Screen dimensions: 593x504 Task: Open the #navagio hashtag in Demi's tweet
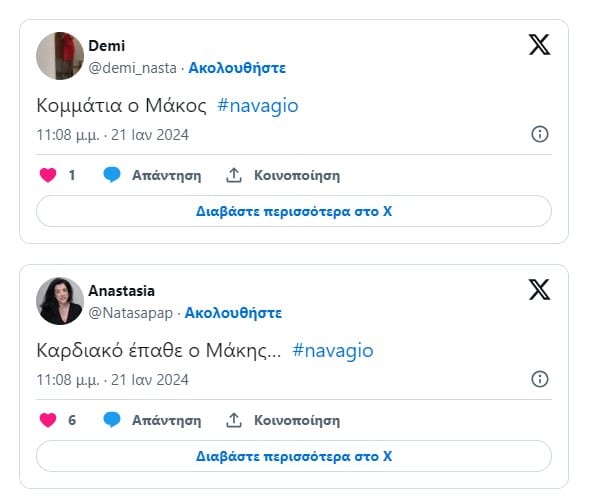[x=258, y=105]
